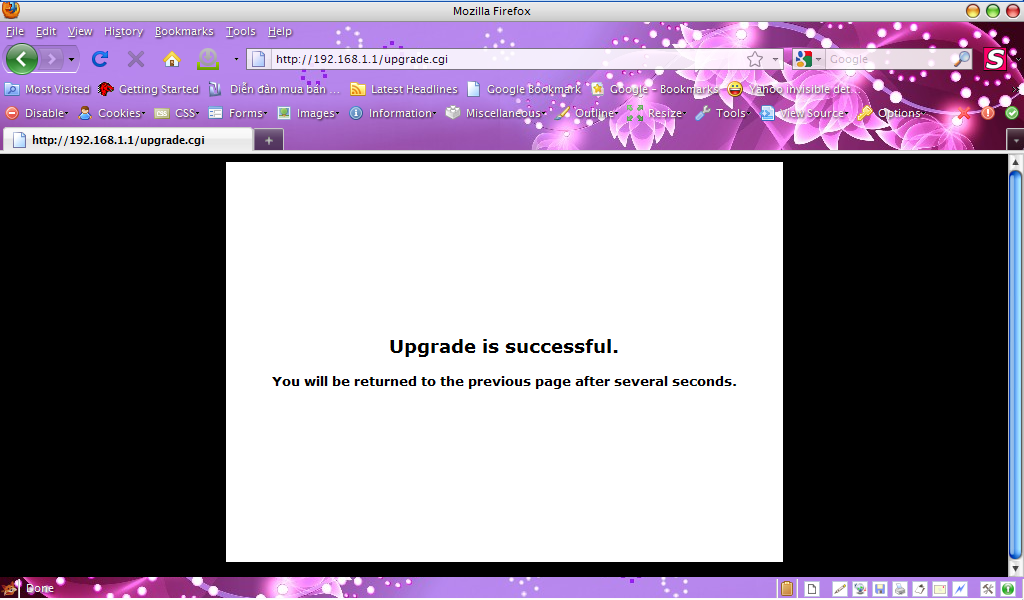Go to the Home page
Image resolution: width=1024 pixels, height=600 pixels.
pos(172,59)
